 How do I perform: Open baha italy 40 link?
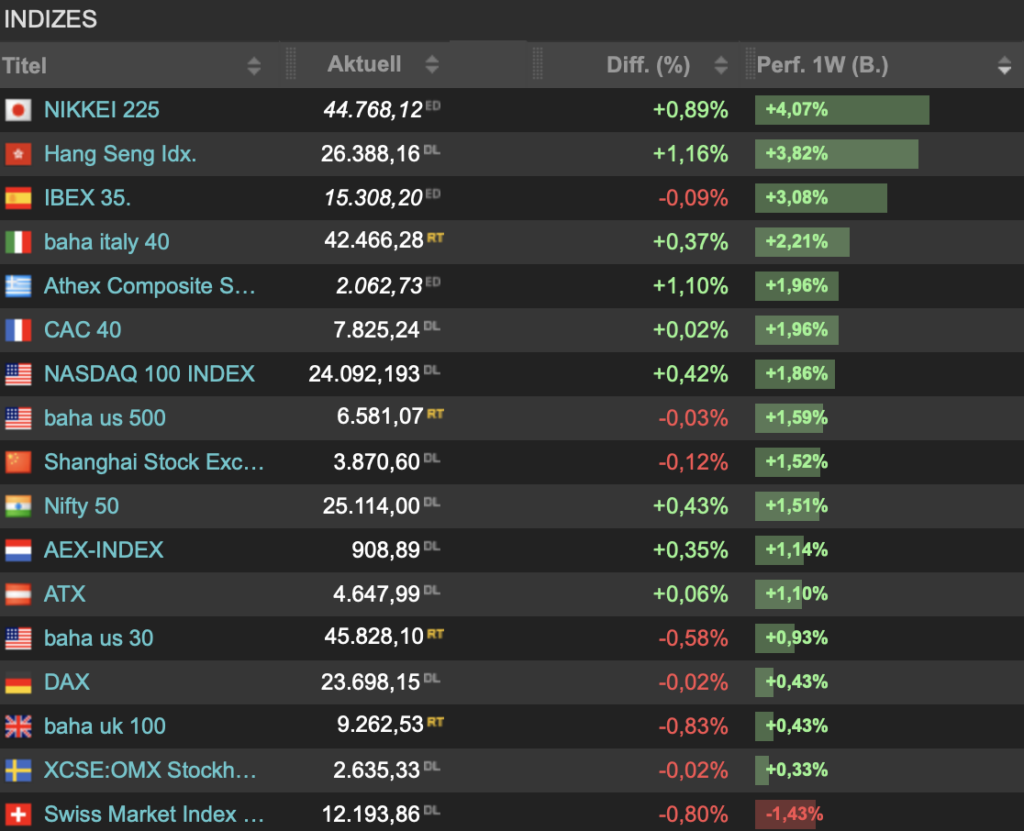tap(106, 242)
